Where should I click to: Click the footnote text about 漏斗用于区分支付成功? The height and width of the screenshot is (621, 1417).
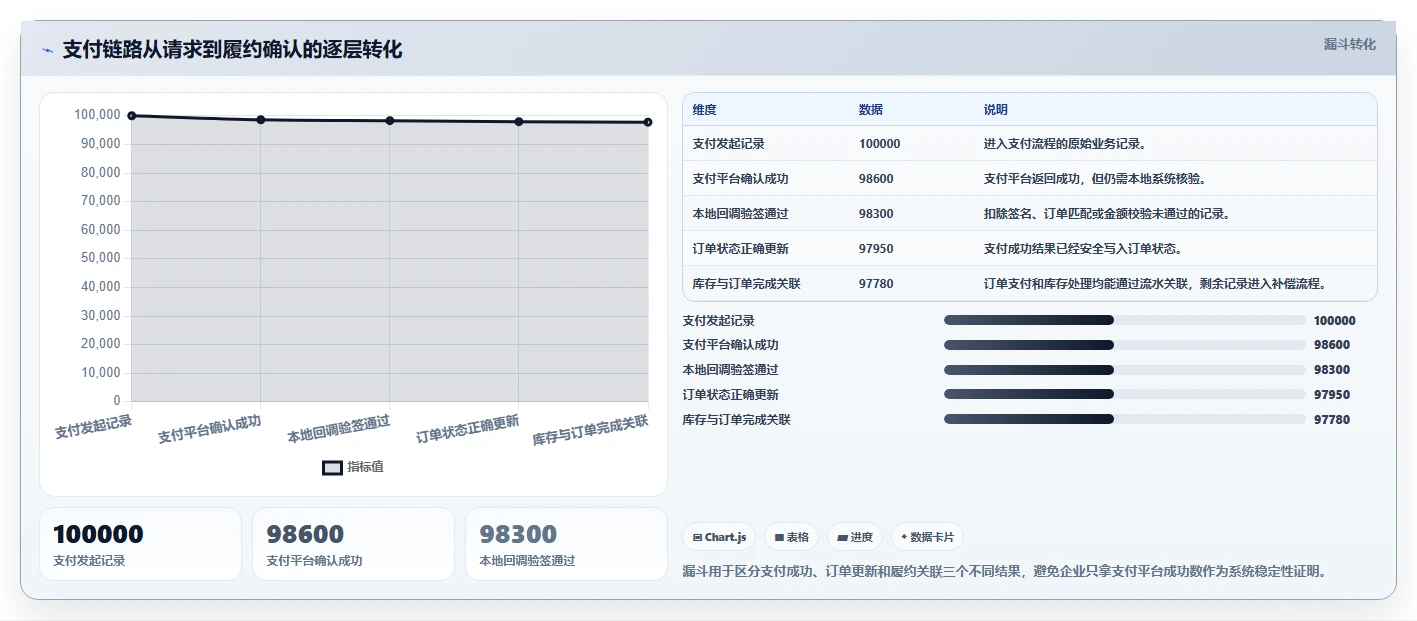point(1005,572)
